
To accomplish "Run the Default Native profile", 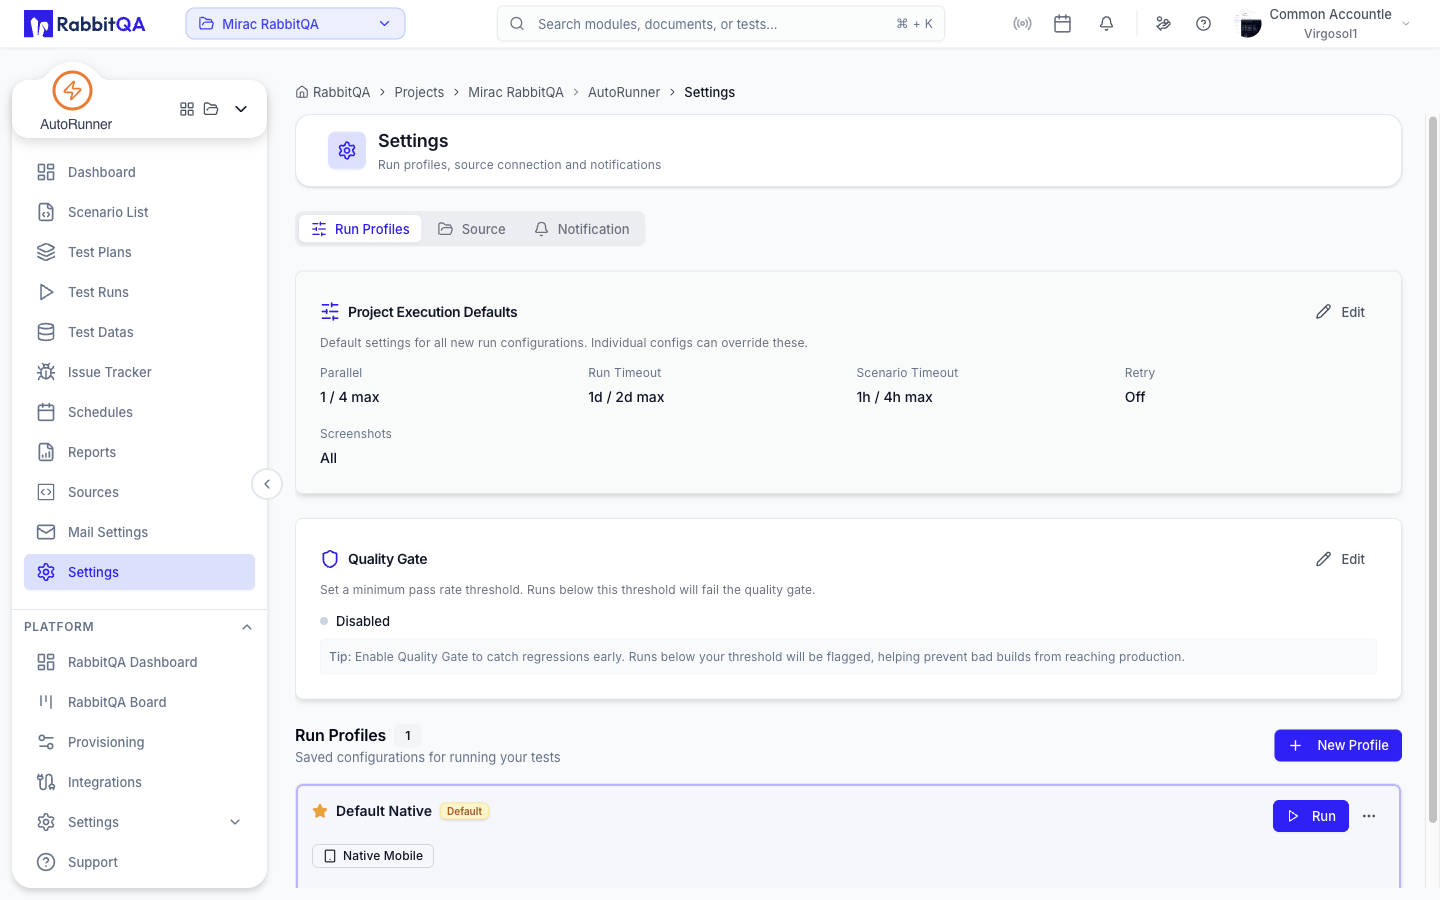I will 1311,816.
